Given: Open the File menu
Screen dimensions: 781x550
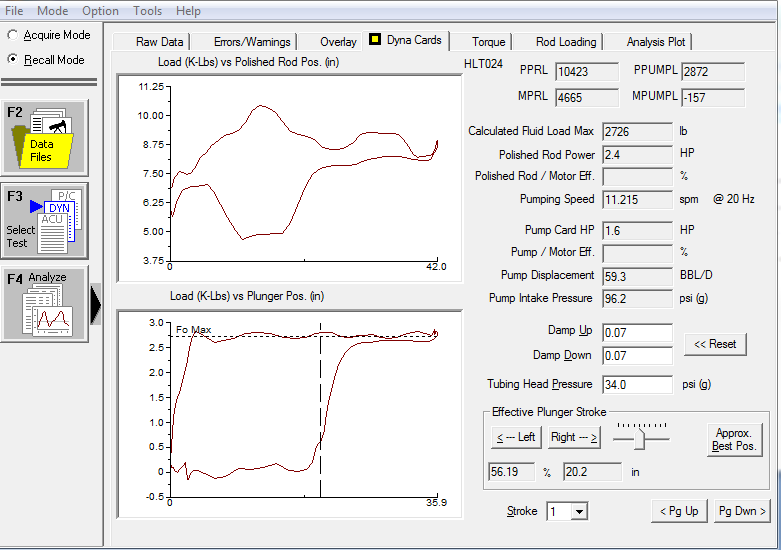Looking at the screenshot, I should click(x=14, y=10).
